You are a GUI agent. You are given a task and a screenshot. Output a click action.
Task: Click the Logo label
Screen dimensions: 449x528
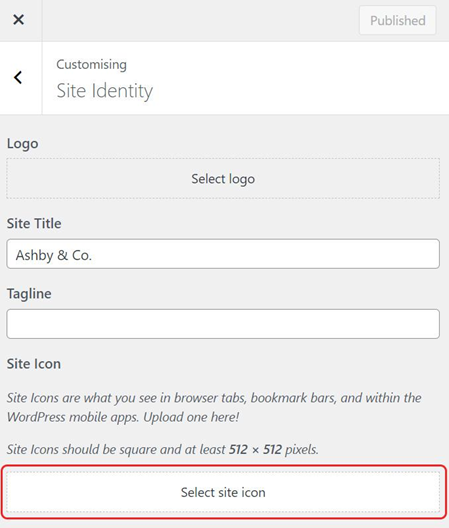coord(23,144)
